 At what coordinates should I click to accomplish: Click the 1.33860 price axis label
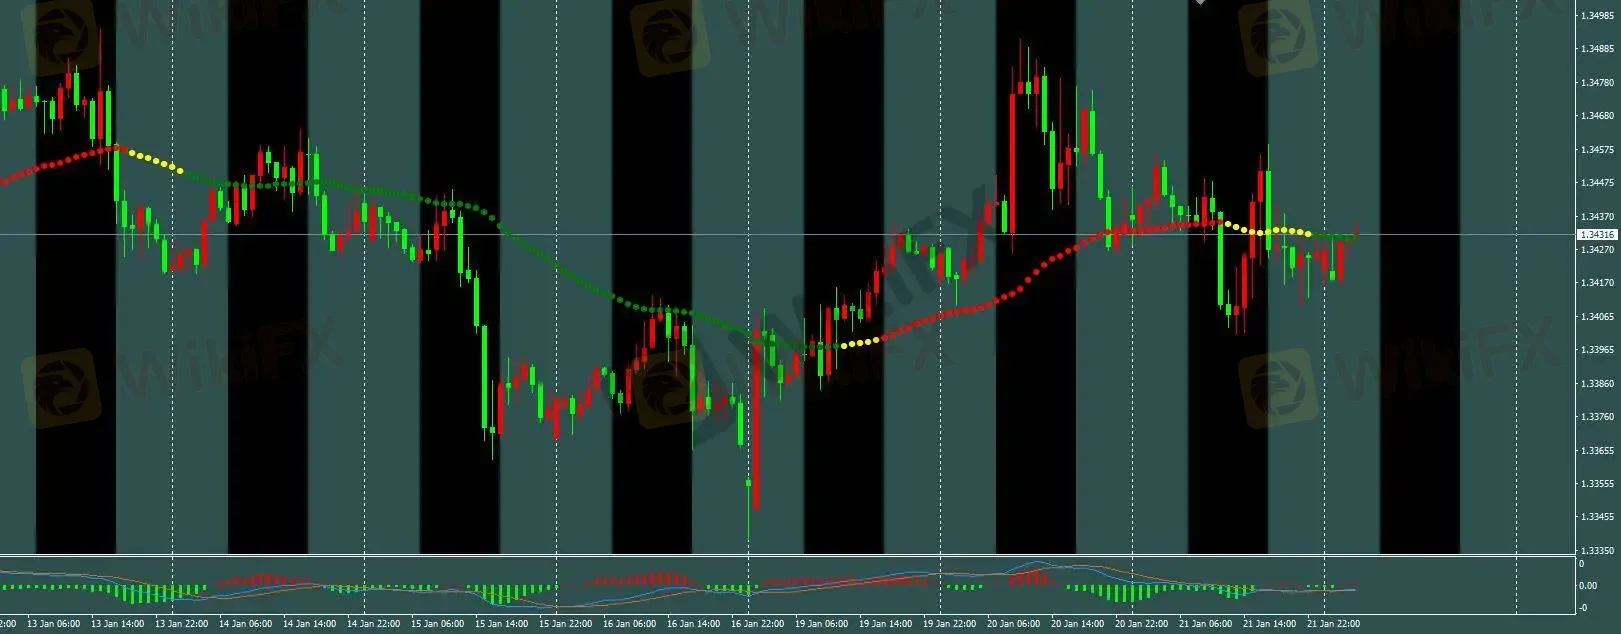point(1598,384)
